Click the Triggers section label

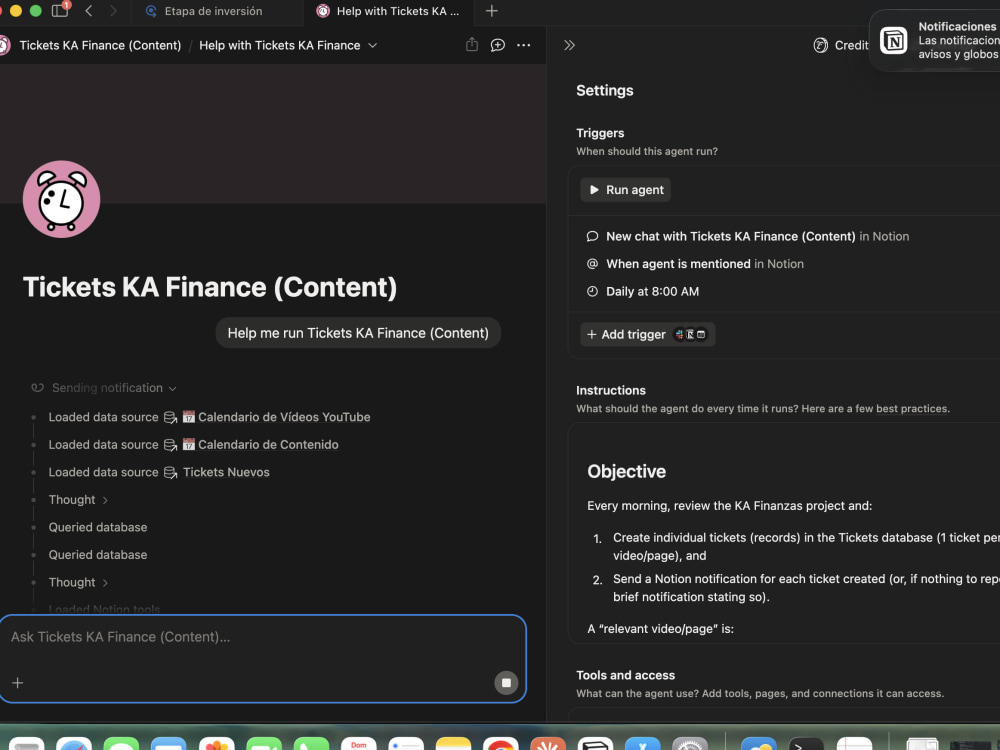600,133
